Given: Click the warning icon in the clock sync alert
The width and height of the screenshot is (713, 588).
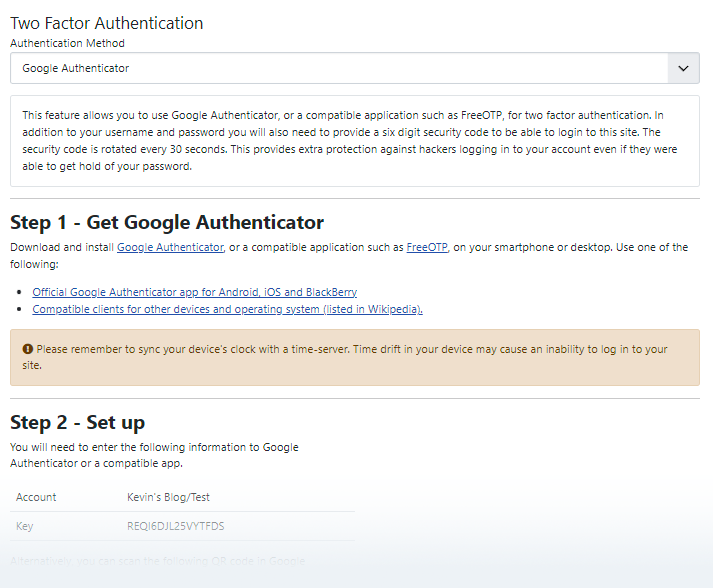Looking at the screenshot, I should 27,350.
